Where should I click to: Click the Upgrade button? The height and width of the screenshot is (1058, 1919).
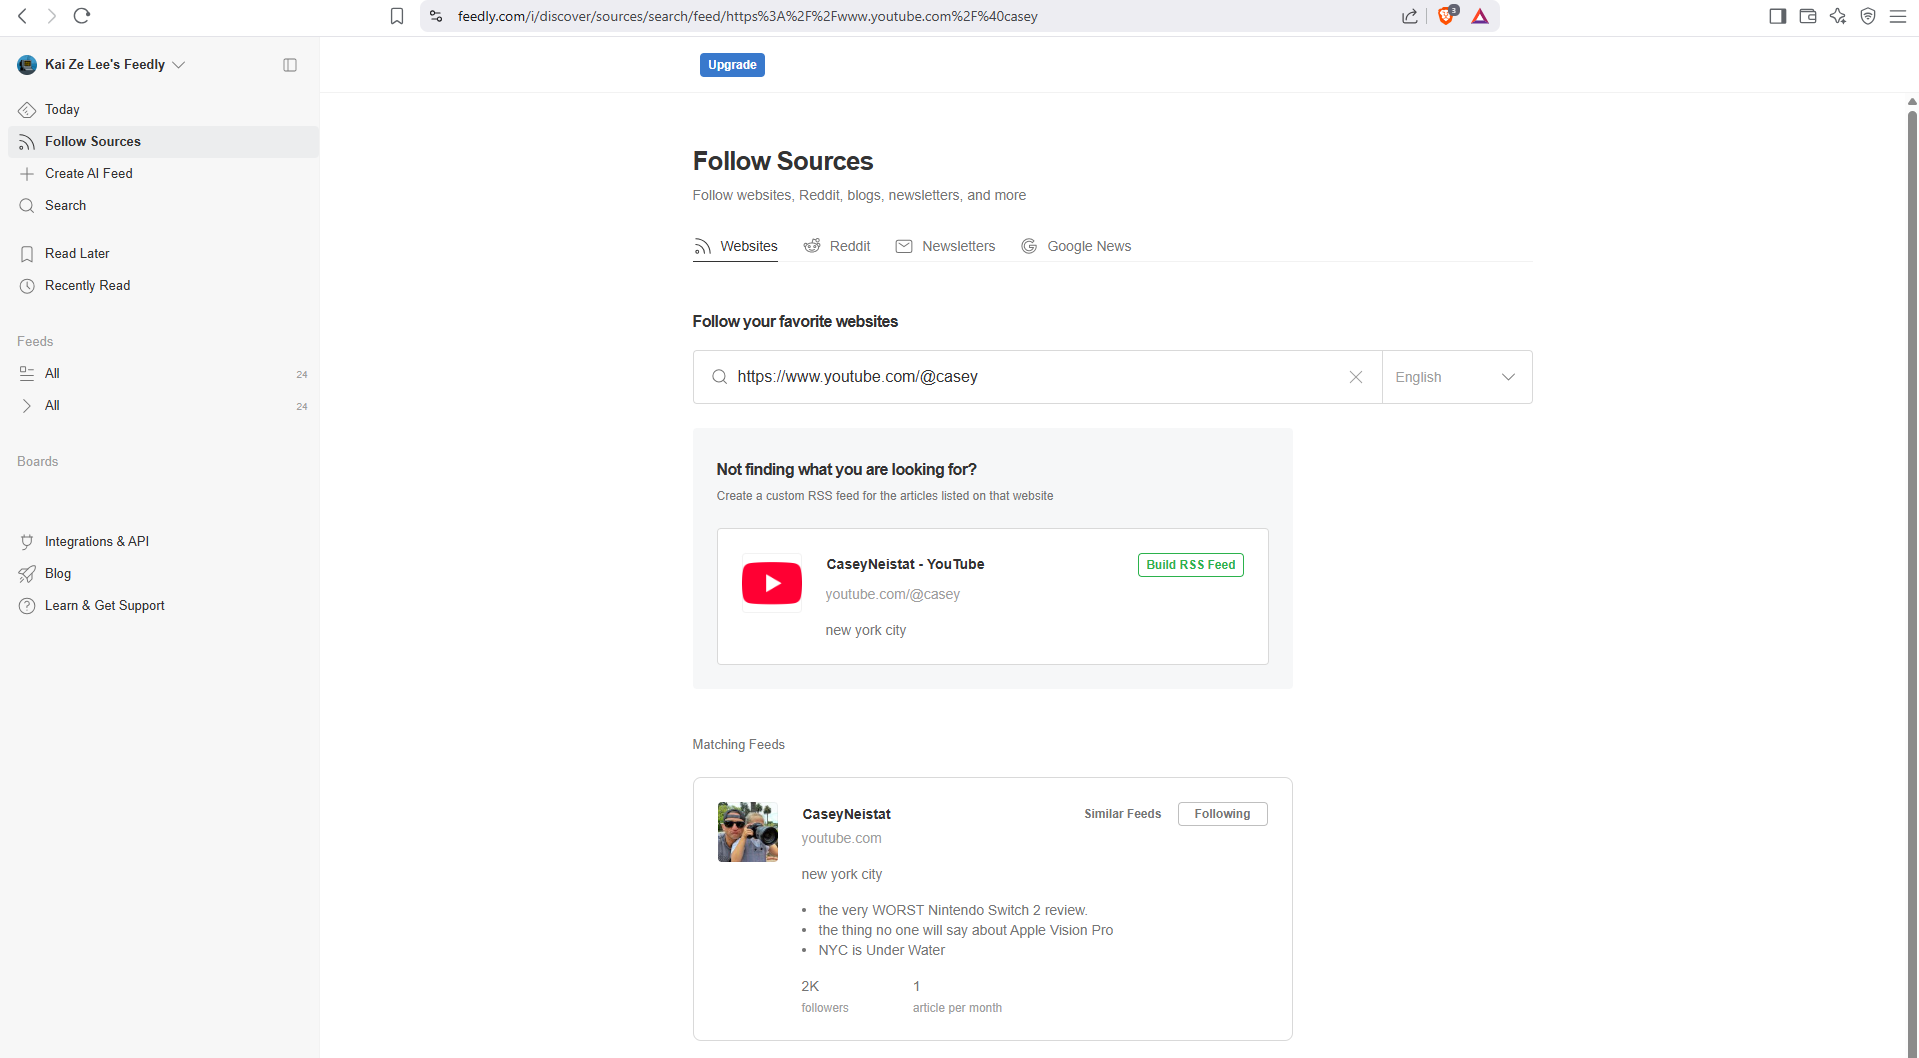pyautogui.click(x=732, y=65)
